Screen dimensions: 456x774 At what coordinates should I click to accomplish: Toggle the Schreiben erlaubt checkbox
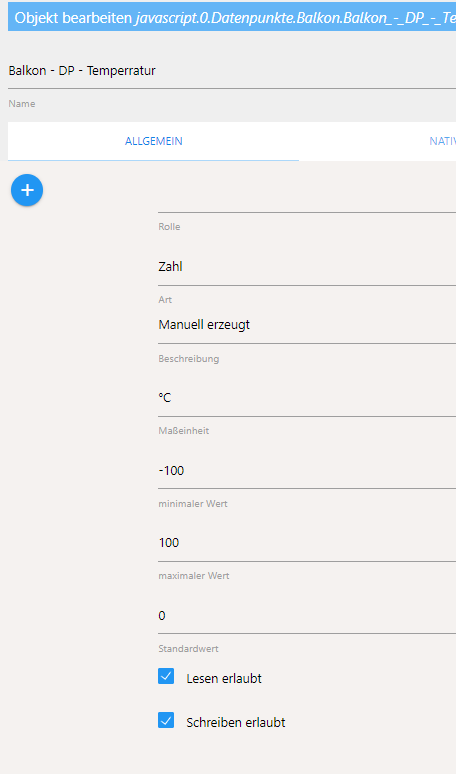pyautogui.click(x=166, y=720)
